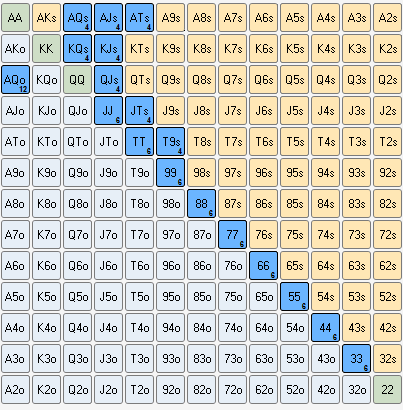This screenshot has width=403, height=410.
Task: Deselect the JTs suited hand
Action: (139, 111)
